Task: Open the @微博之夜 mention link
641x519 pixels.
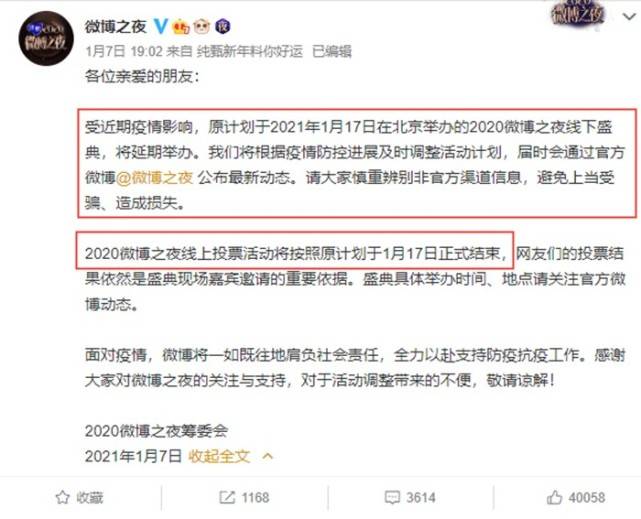Action: coord(155,178)
